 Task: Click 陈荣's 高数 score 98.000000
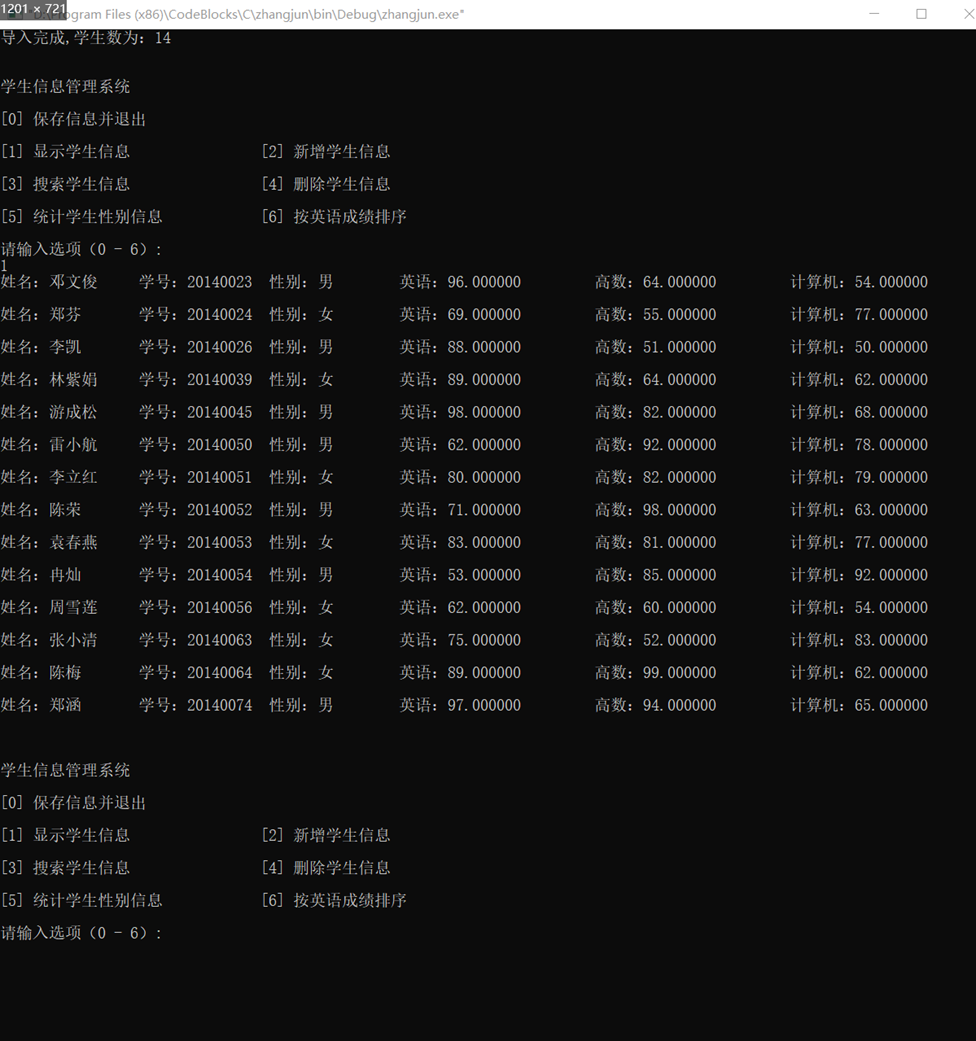(x=679, y=510)
